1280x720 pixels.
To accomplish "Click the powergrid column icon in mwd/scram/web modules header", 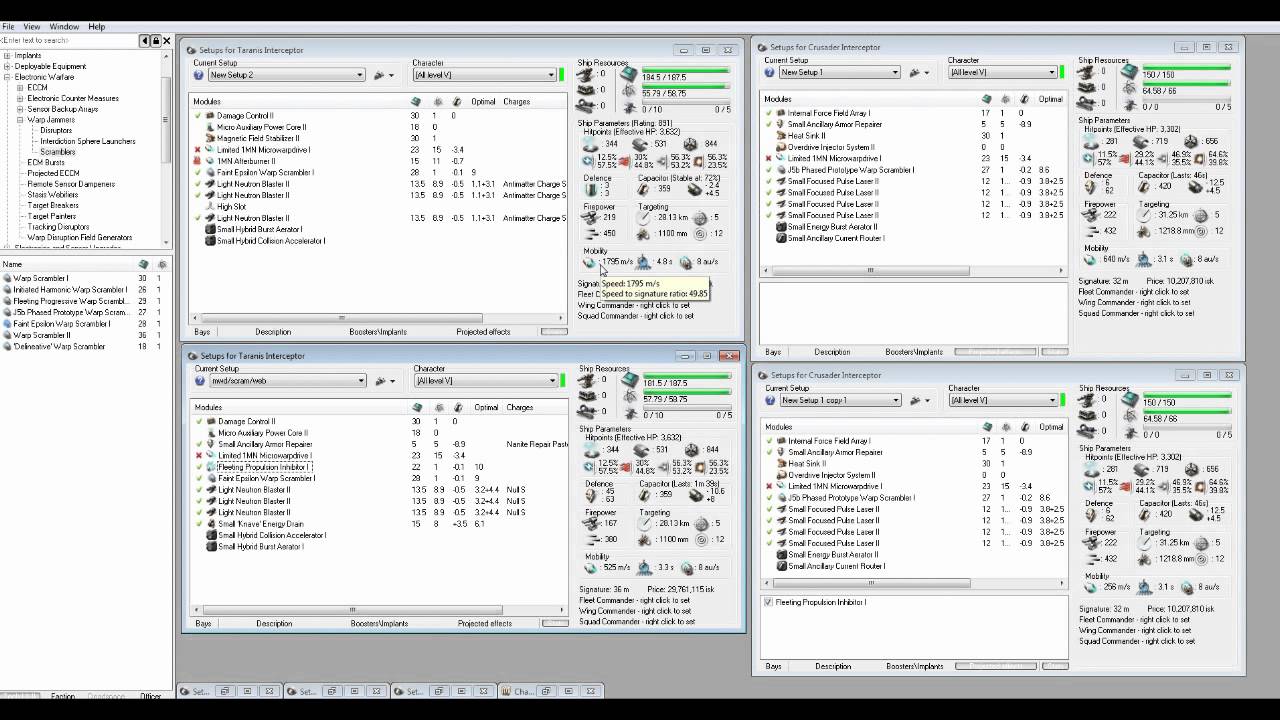I will click(x=438, y=408).
